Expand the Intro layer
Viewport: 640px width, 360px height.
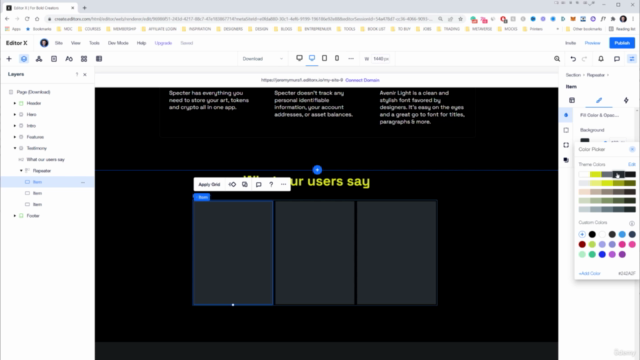15,126
